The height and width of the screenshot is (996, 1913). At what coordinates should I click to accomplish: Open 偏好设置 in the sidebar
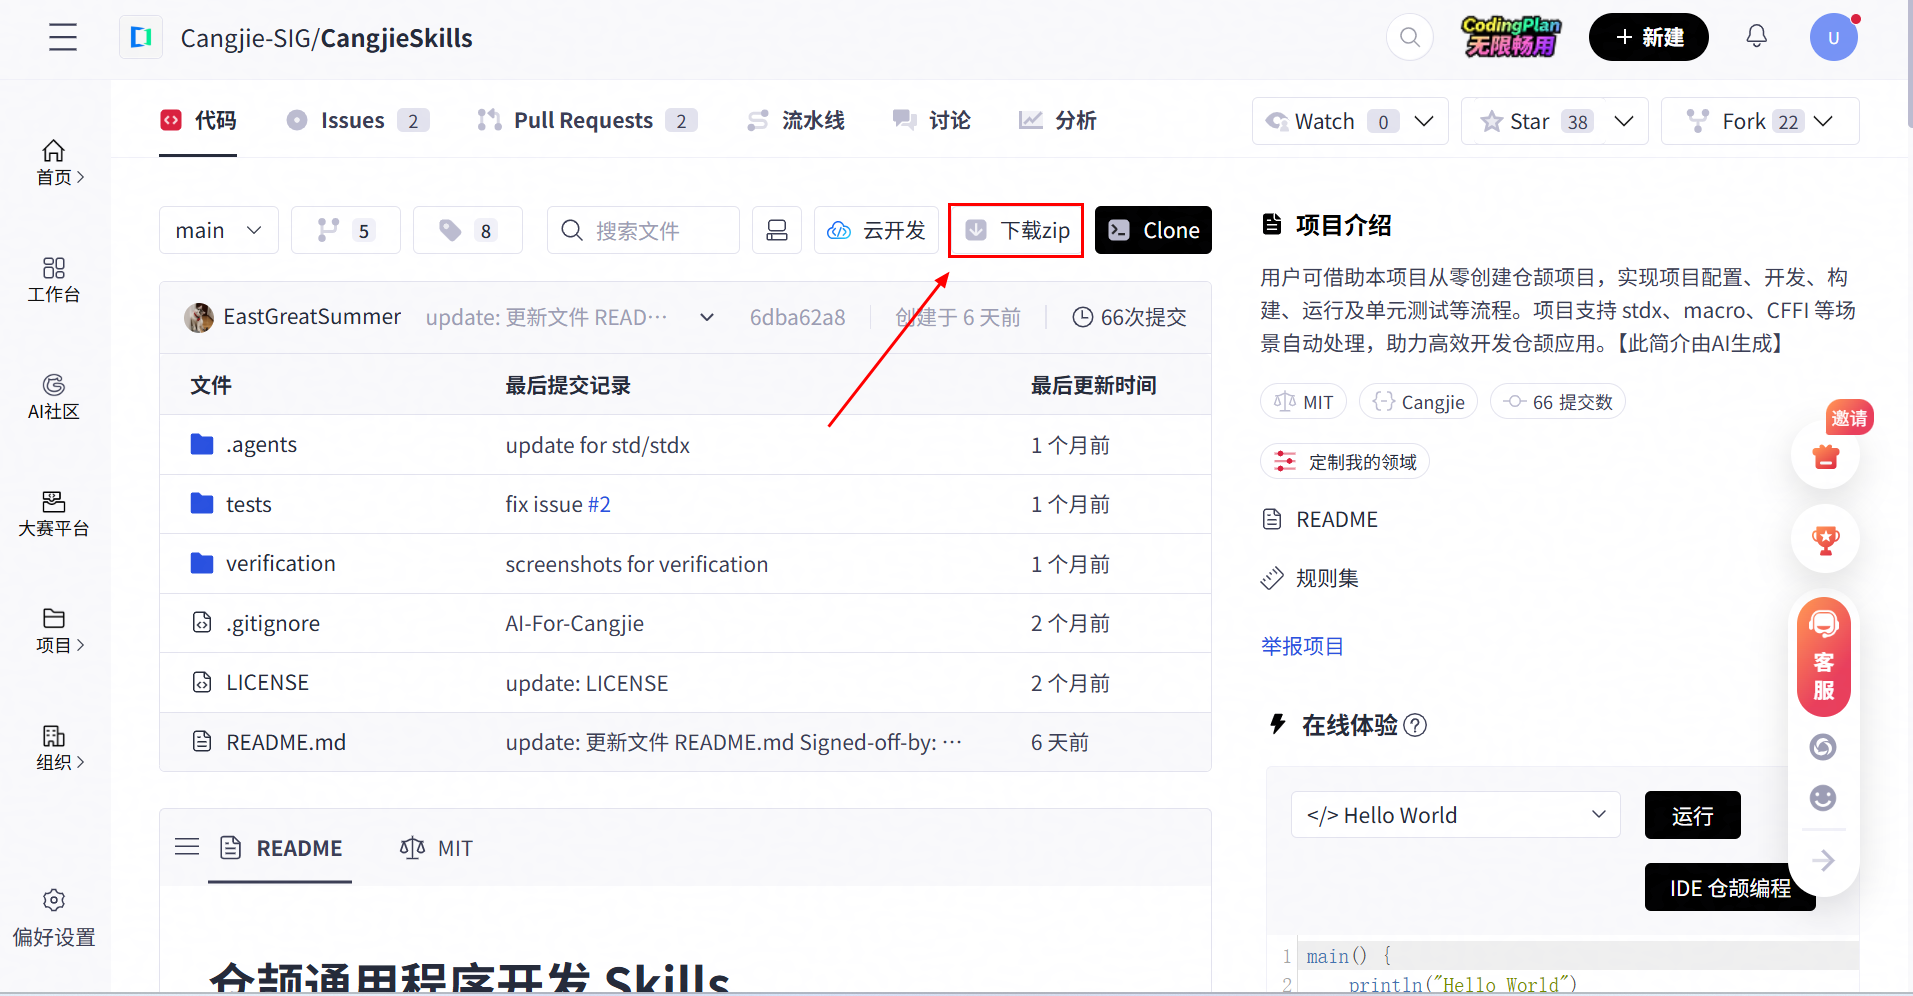(x=54, y=917)
